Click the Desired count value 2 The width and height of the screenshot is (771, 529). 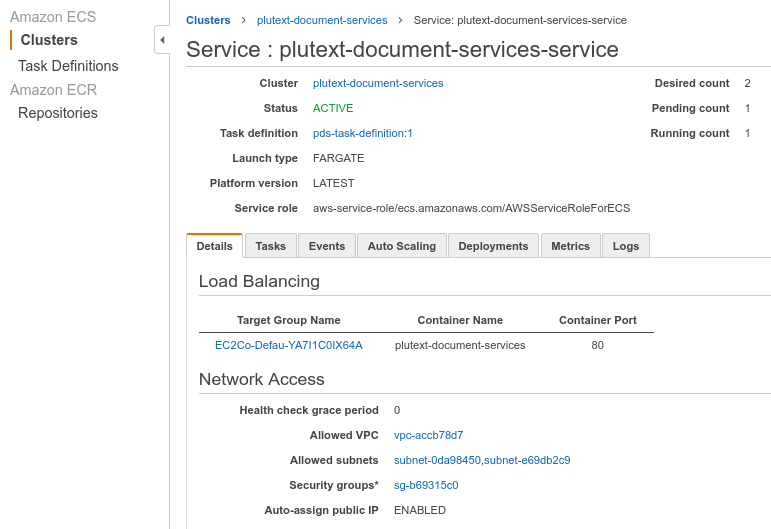click(747, 83)
